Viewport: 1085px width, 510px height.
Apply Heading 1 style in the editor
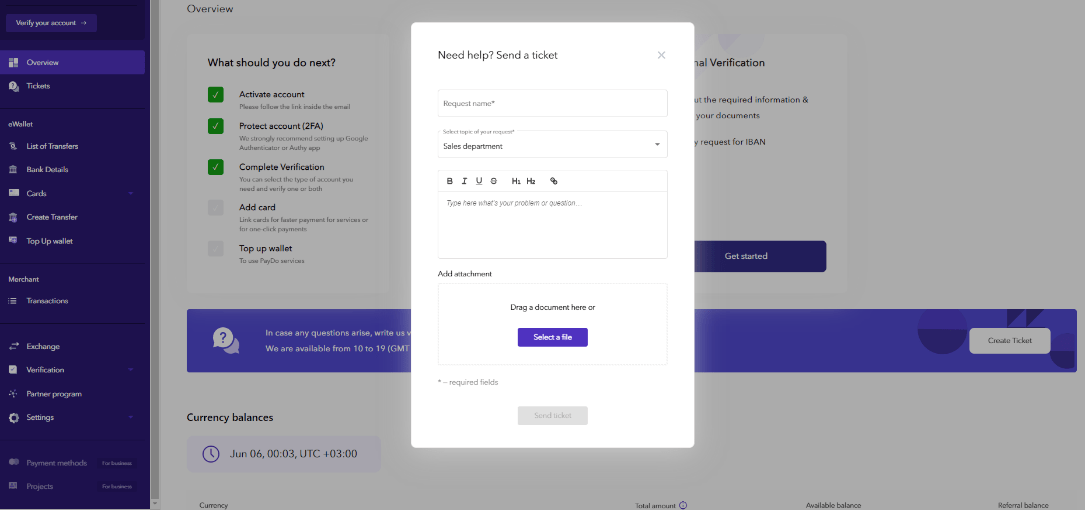click(516, 181)
